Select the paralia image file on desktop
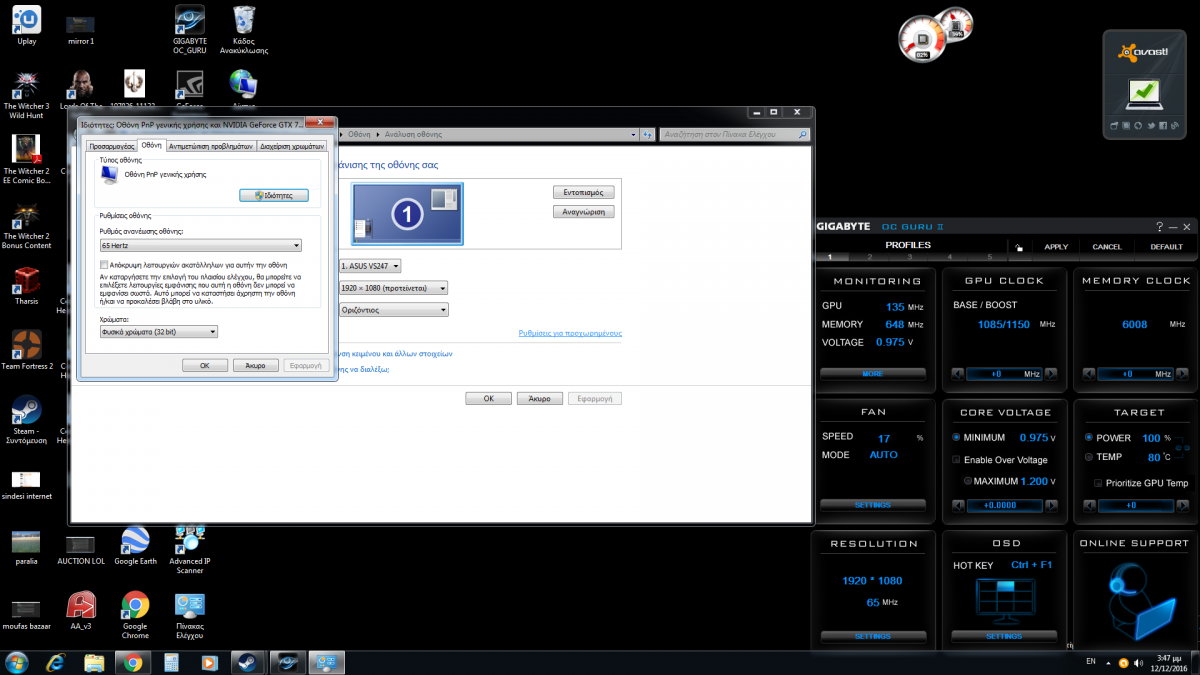Viewport: 1200px width, 675px height. click(27, 548)
